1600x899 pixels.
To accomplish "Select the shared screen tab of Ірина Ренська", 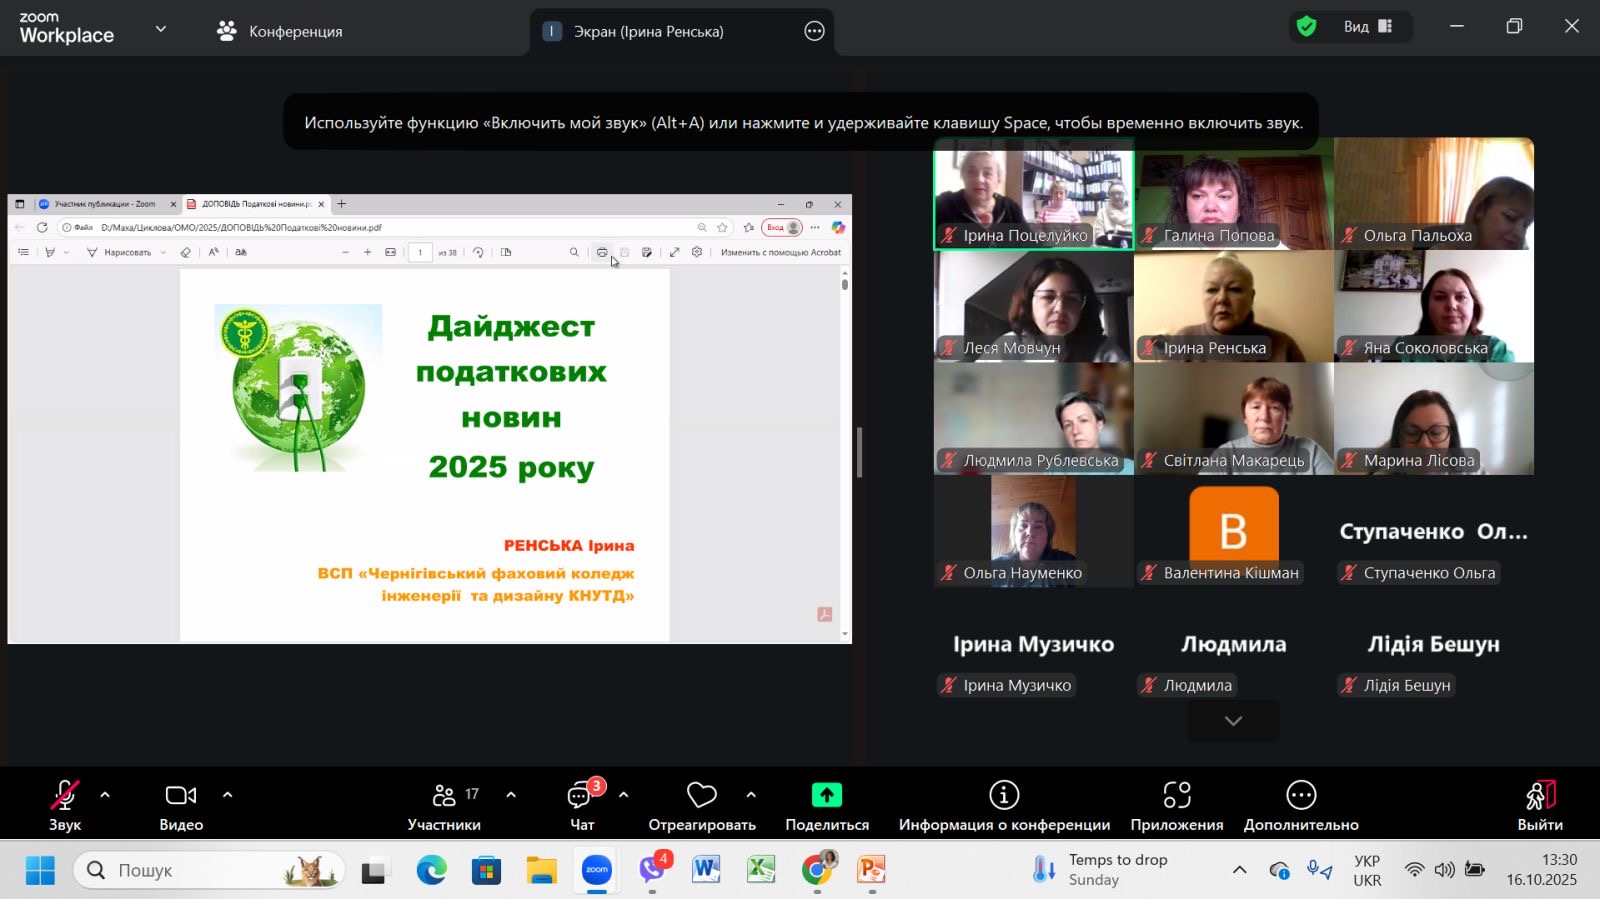I will 648,31.
